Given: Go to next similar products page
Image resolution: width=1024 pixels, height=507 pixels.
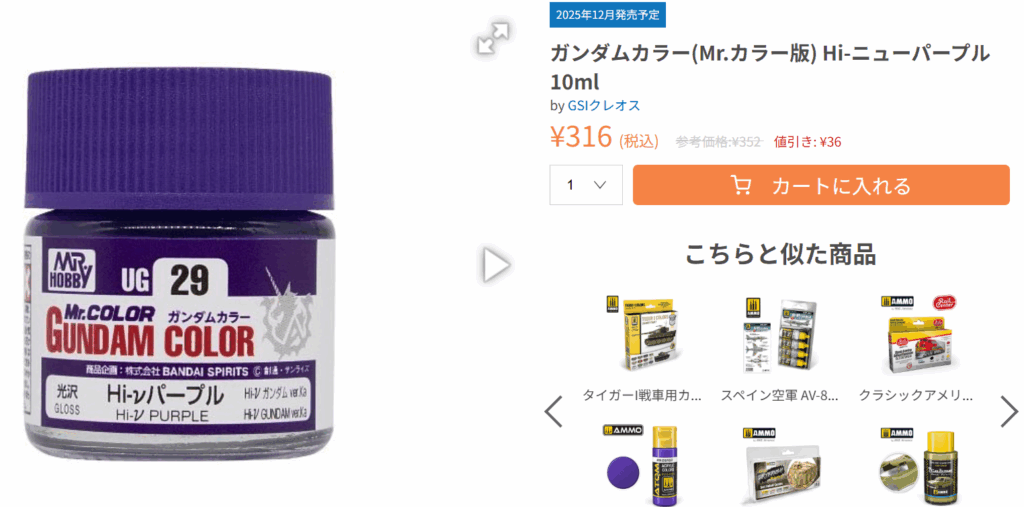Looking at the screenshot, I should pos(1009,412).
